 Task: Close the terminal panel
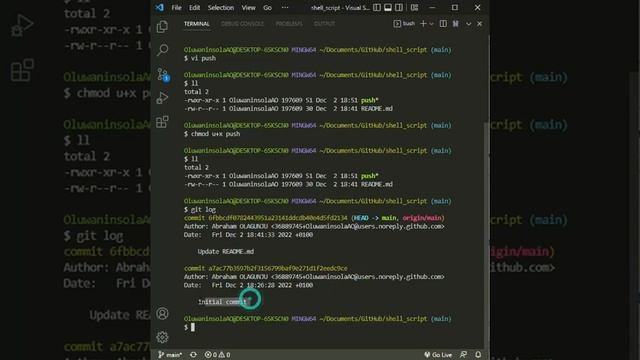pos(480,24)
